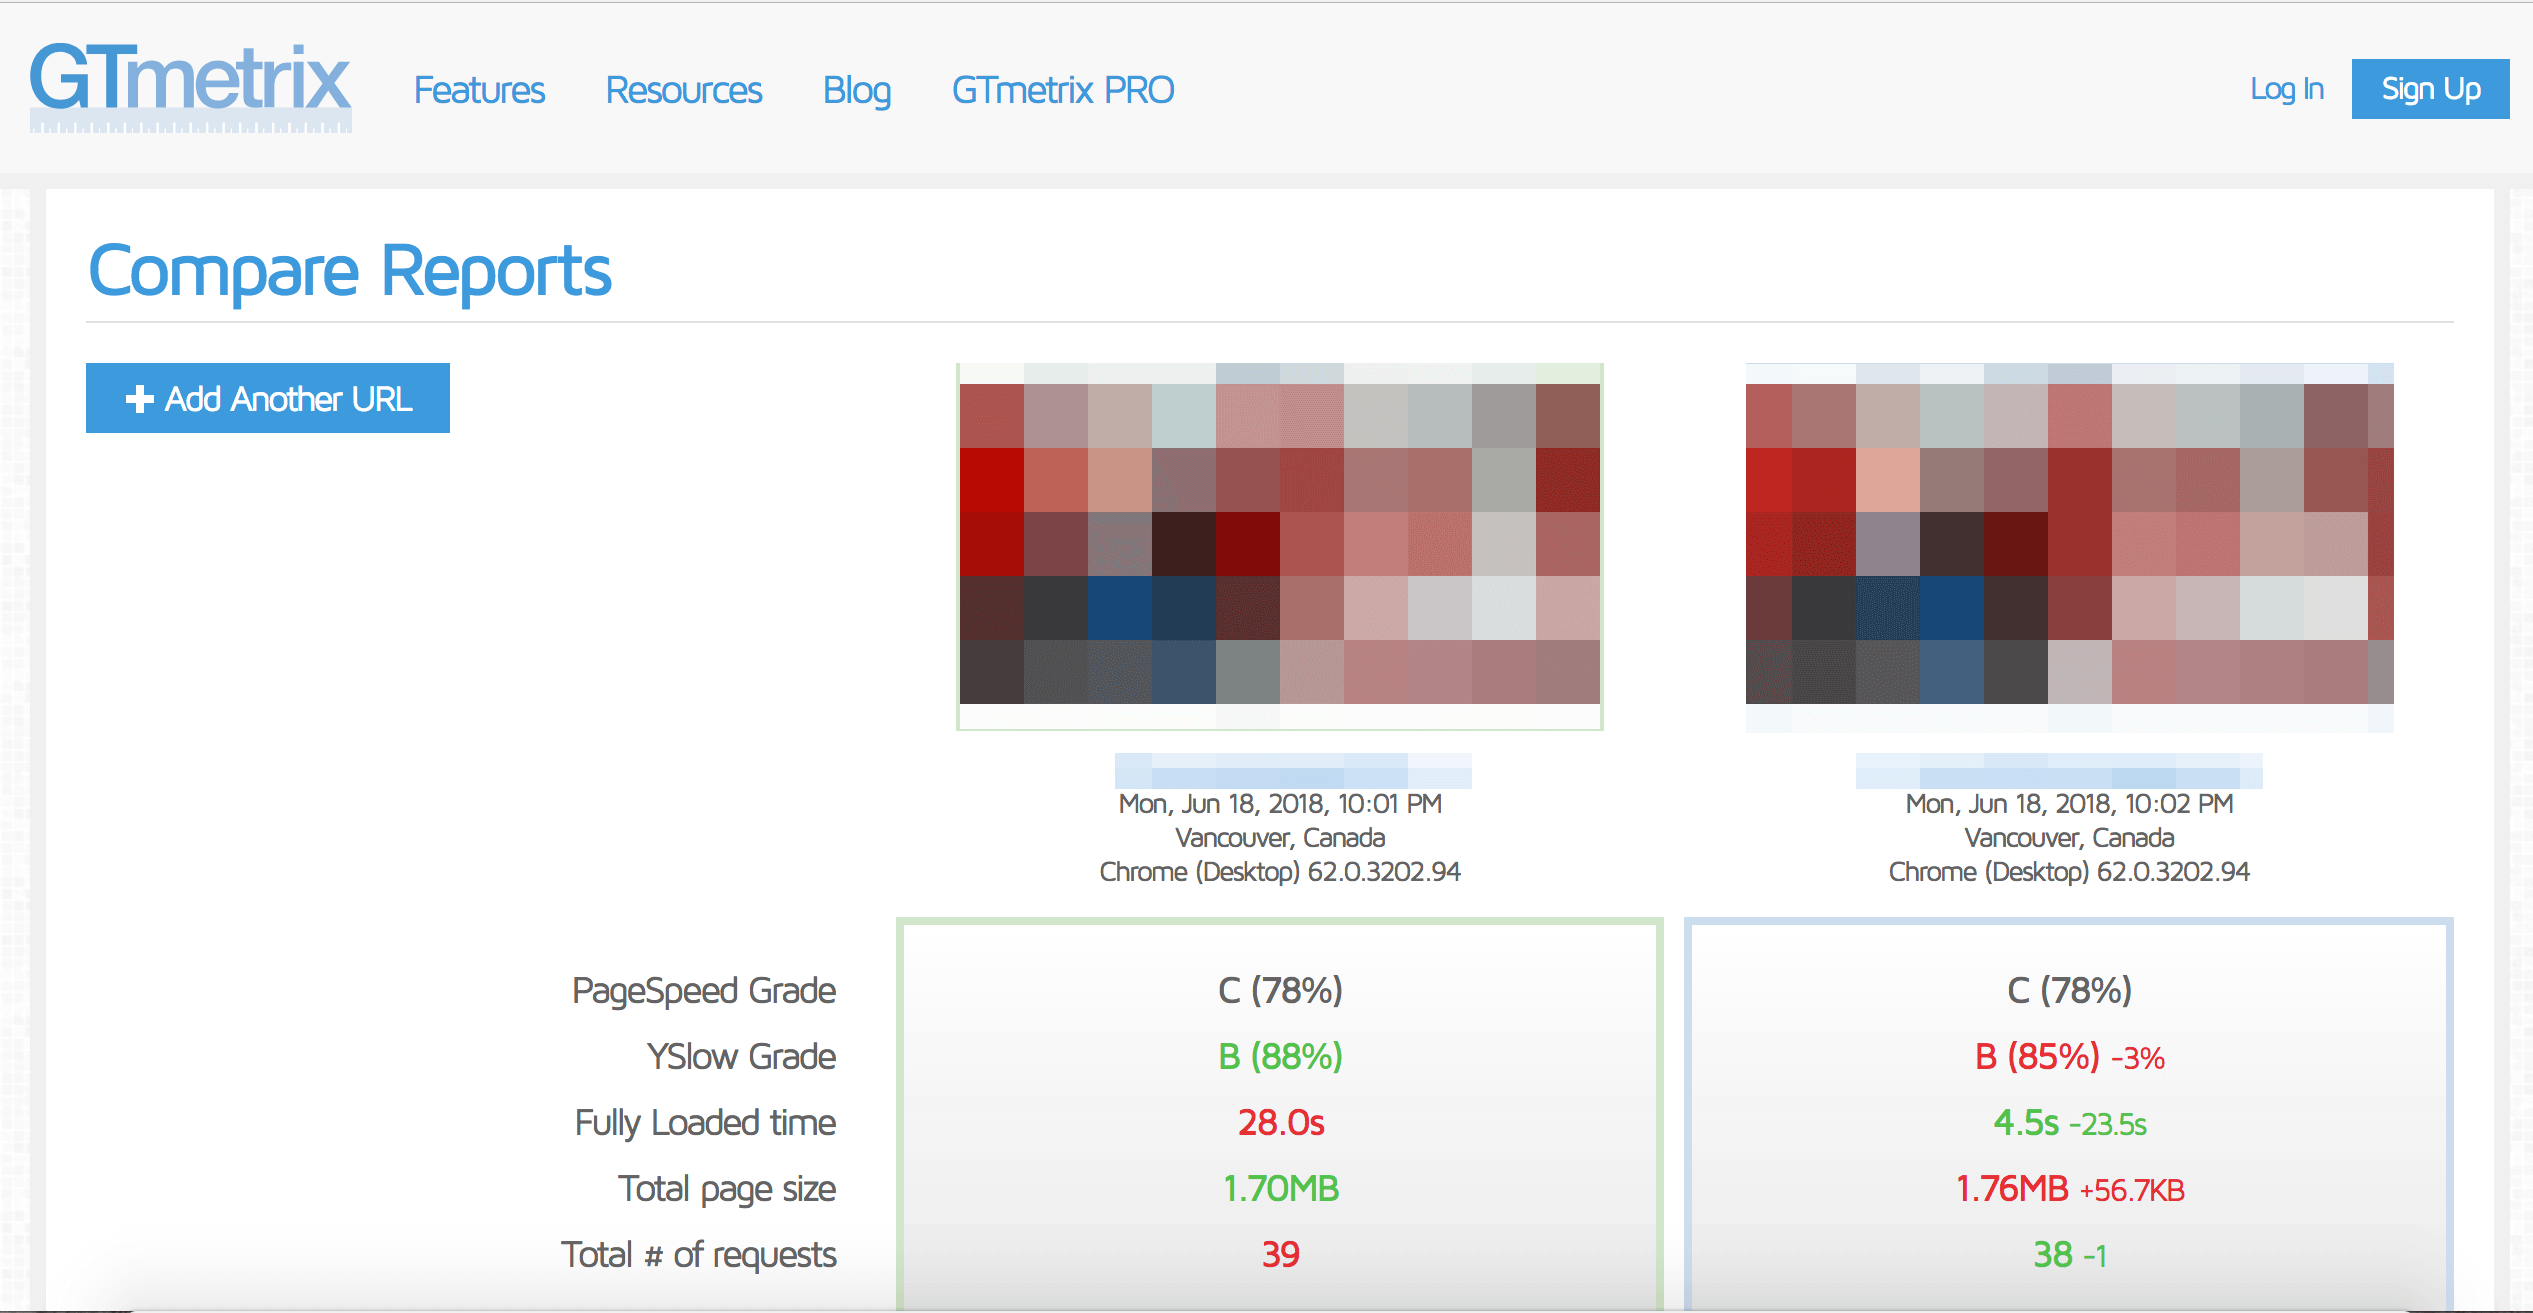Select the 39 requests value

pos(1281,1255)
